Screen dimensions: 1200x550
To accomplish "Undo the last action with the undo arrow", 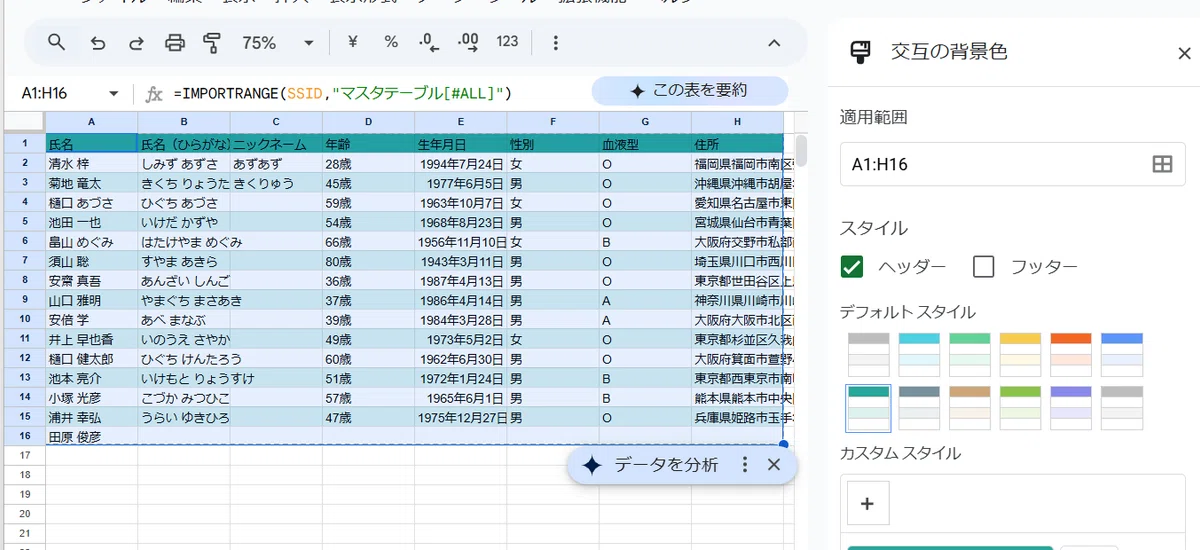I will (x=98, y=43).
